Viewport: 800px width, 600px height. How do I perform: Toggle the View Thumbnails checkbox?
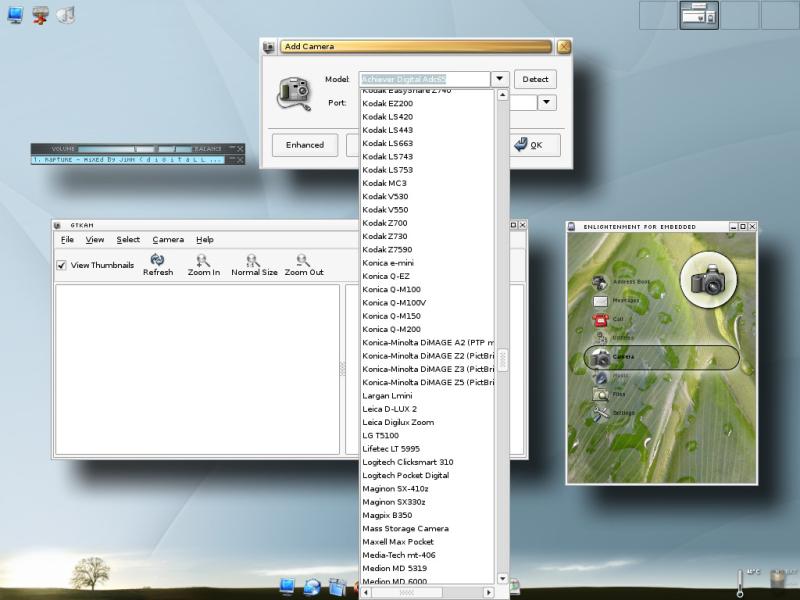coord(61,265)
